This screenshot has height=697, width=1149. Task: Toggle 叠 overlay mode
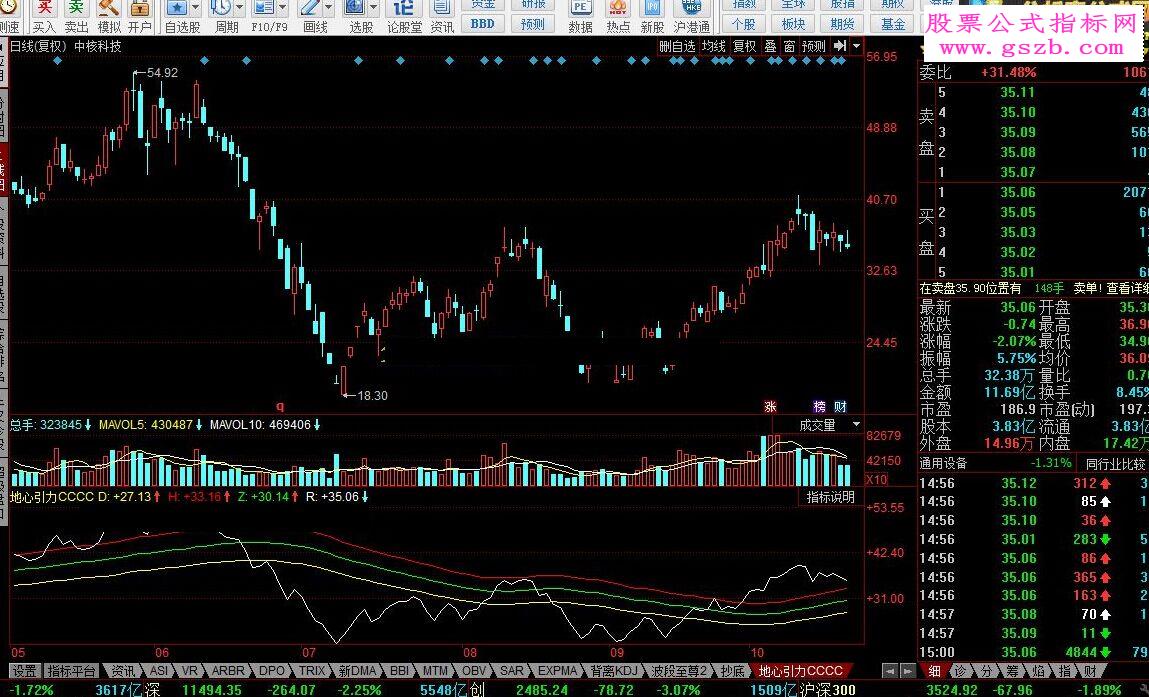pos(770,46)
